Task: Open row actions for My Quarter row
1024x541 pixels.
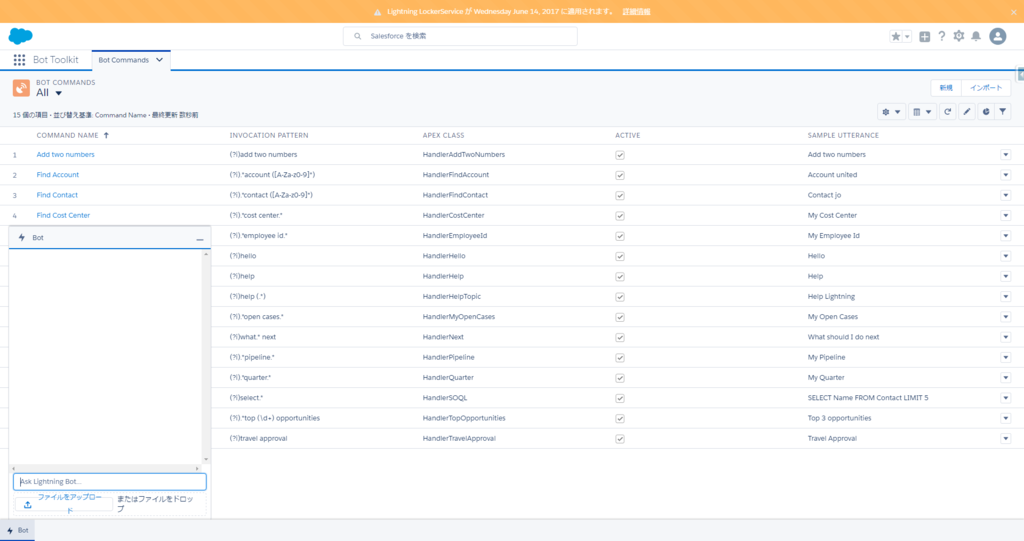Action: (1006, 378)
